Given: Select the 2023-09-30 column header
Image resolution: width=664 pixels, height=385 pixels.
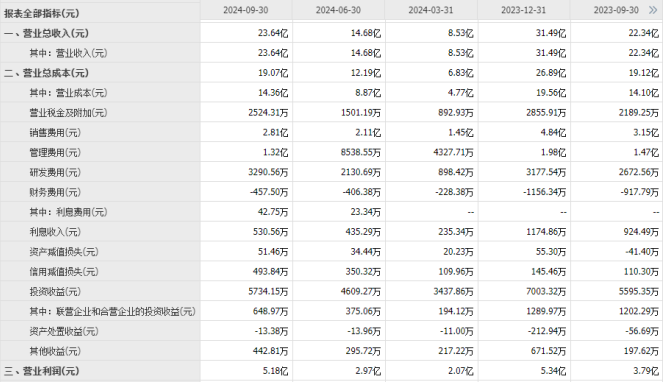Looking at the screenshot, I should coord(616,10).
